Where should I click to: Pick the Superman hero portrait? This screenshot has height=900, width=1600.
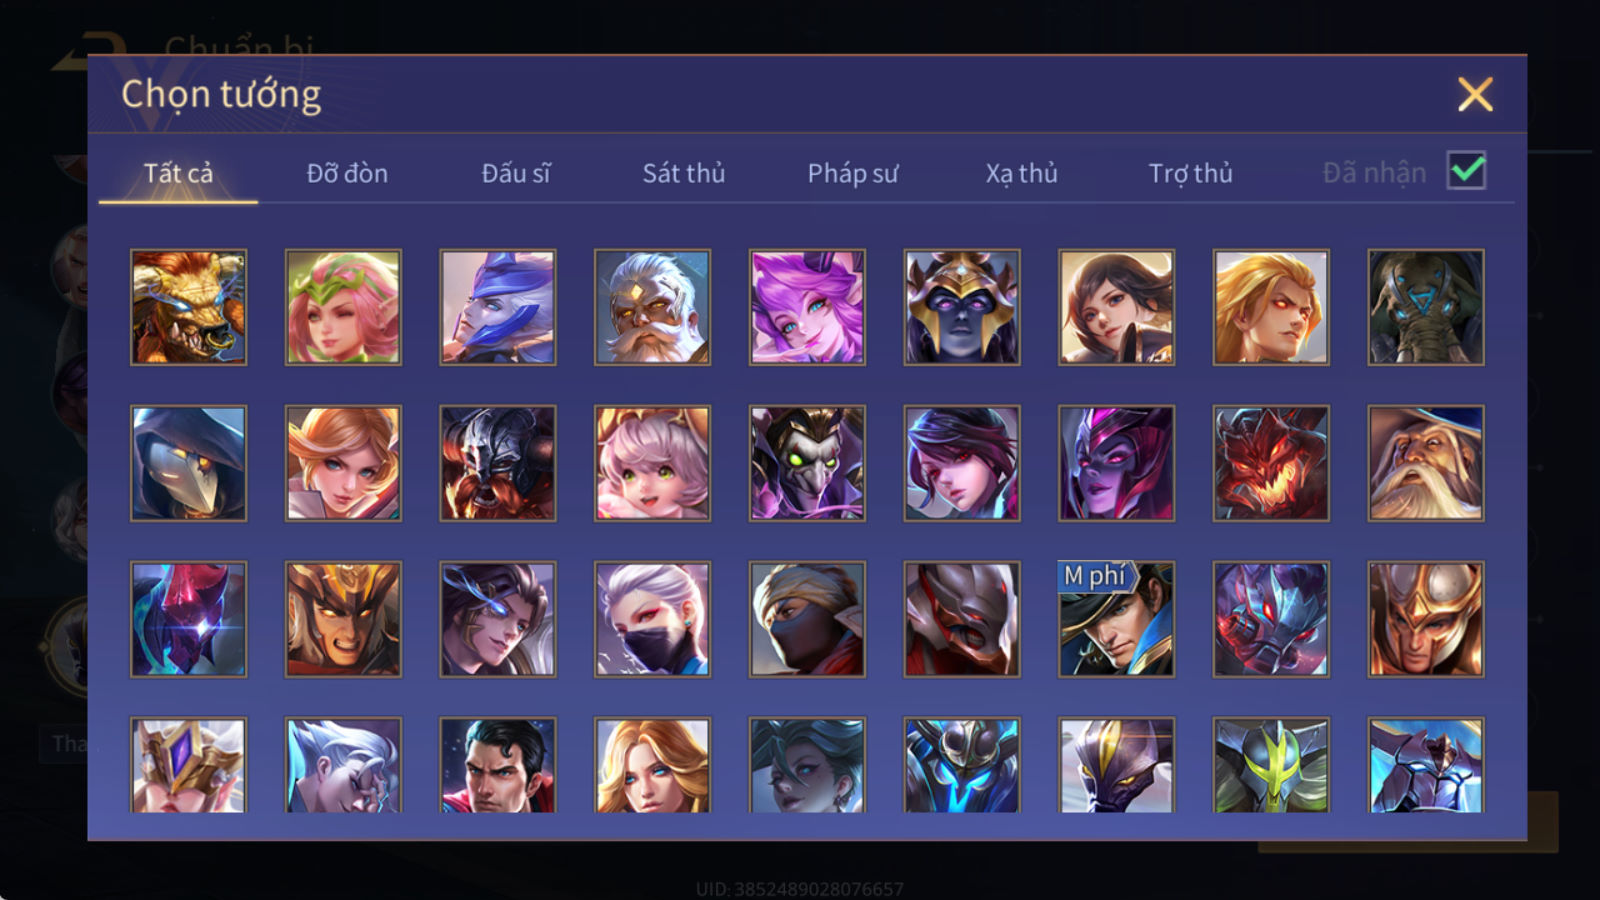(x=497, y=765)
